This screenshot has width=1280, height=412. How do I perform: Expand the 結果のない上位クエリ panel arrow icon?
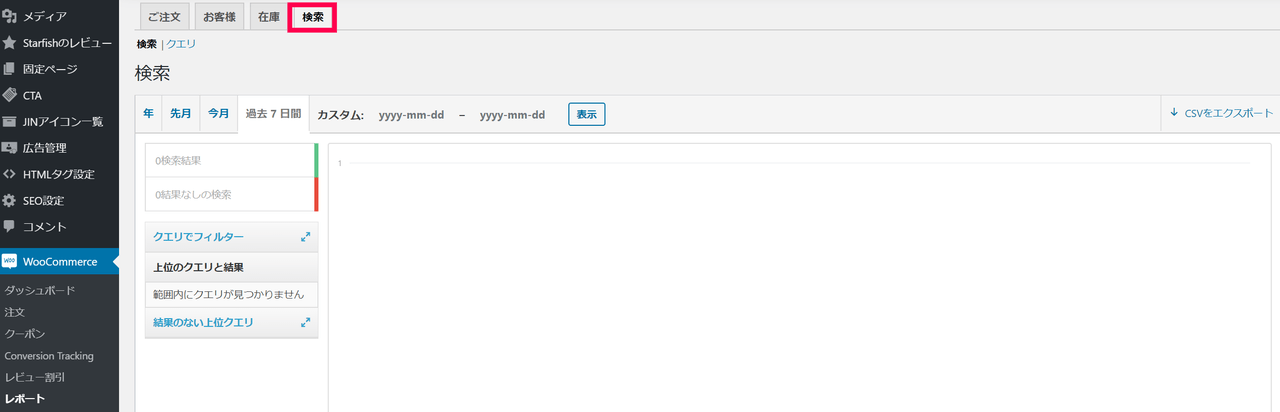pos(306,323)
